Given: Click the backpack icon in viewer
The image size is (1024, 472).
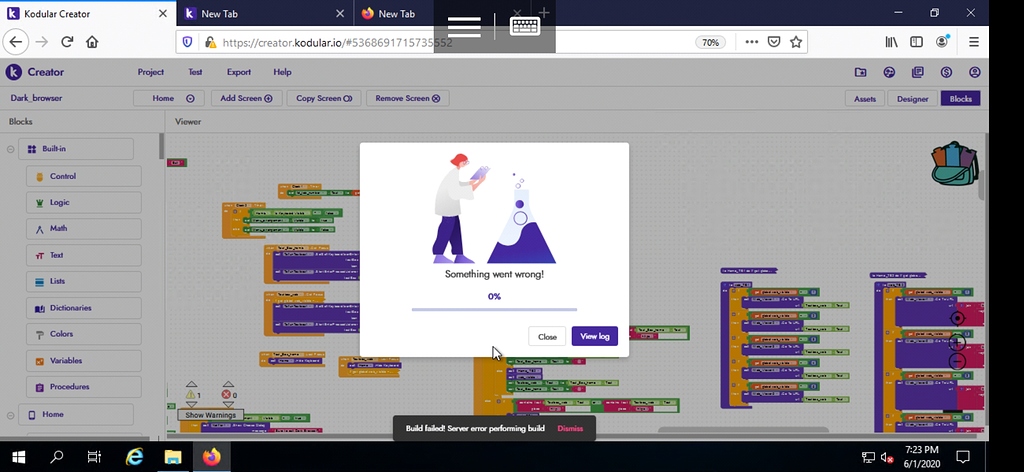Looking at the screenshot, I should coord(954,164).
